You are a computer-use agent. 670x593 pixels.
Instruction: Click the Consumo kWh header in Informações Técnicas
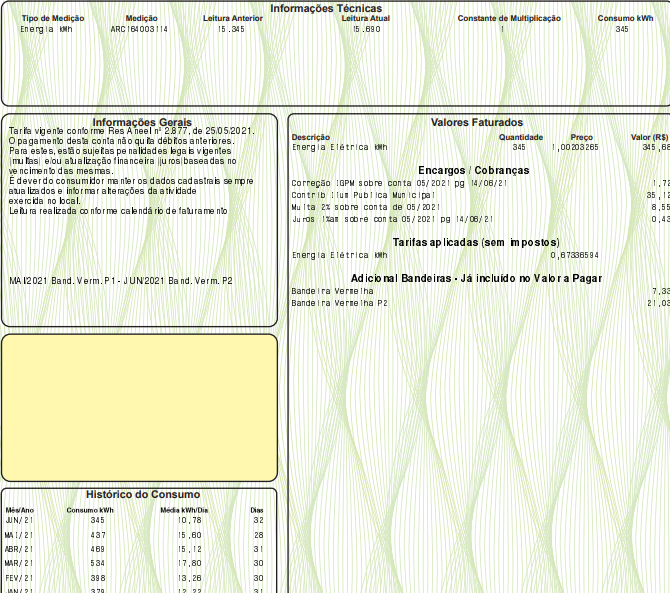point(625,19)
